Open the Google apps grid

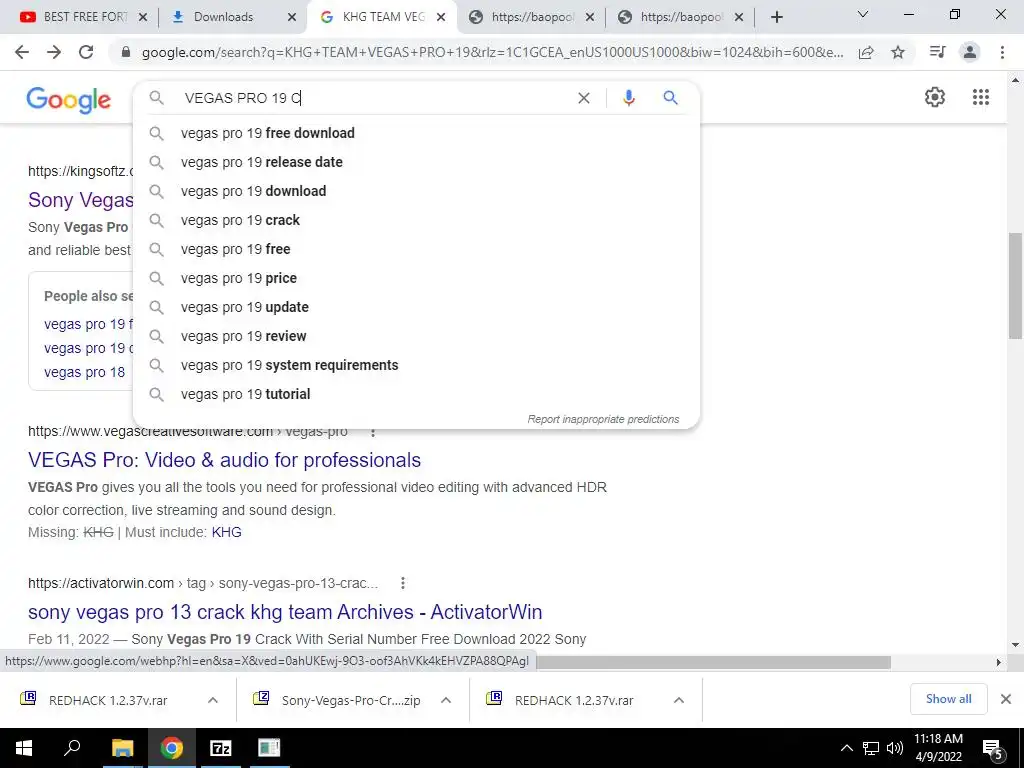(x=980, y=97)
